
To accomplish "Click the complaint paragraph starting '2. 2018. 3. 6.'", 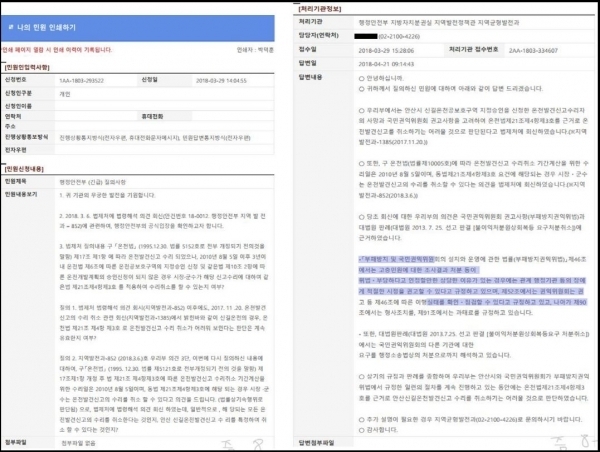I will pyautogui.click(x=162, y=221).
